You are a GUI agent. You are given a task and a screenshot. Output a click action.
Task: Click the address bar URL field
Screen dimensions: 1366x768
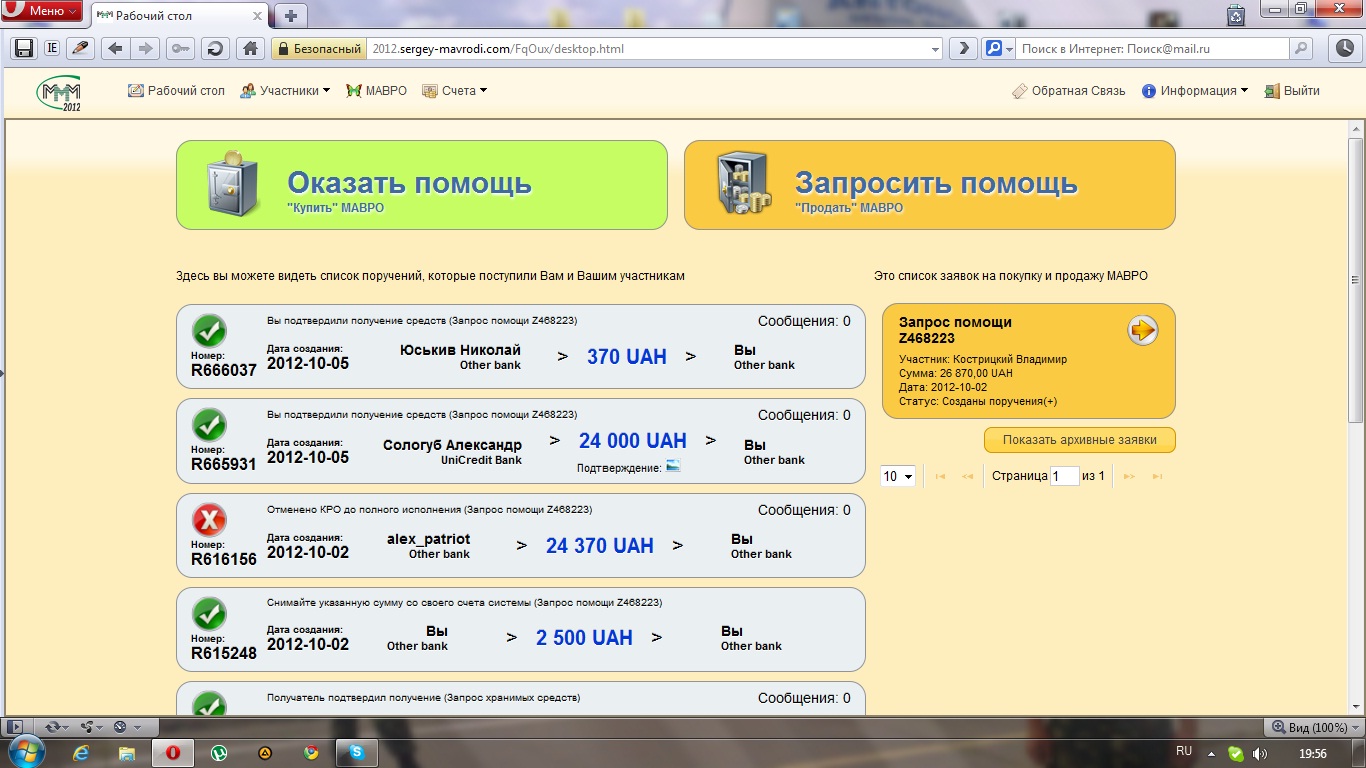(648, 48)
